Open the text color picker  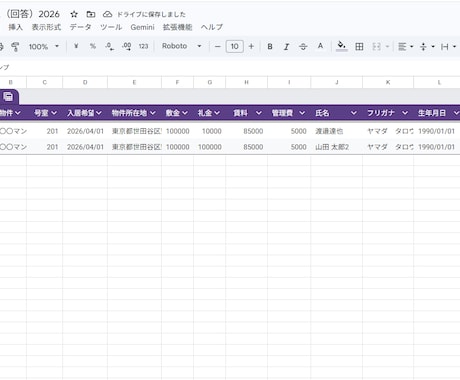[320, 46]
